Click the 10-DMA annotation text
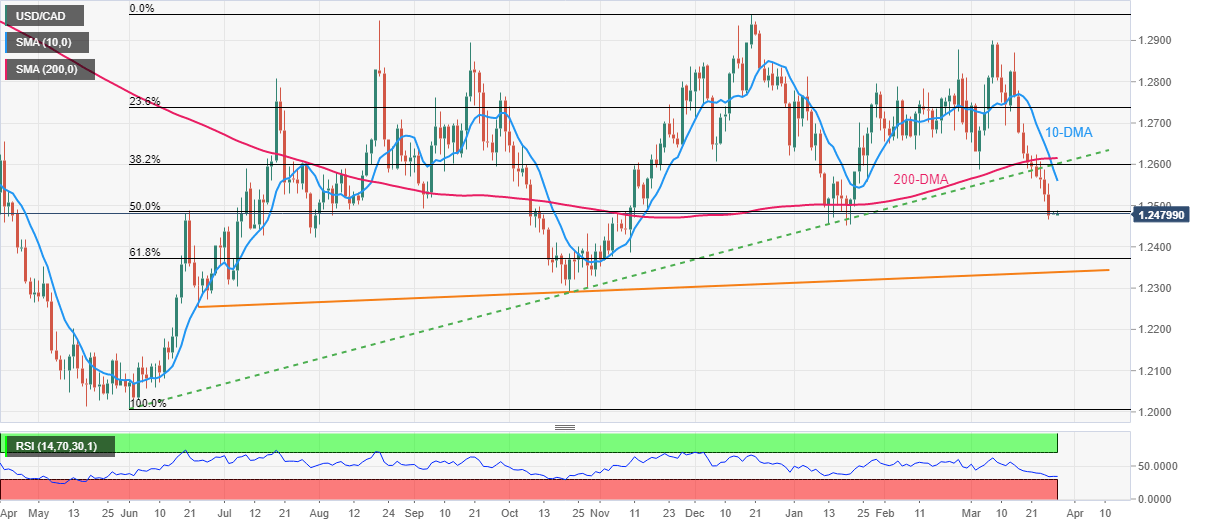 tap(1067, 132)
